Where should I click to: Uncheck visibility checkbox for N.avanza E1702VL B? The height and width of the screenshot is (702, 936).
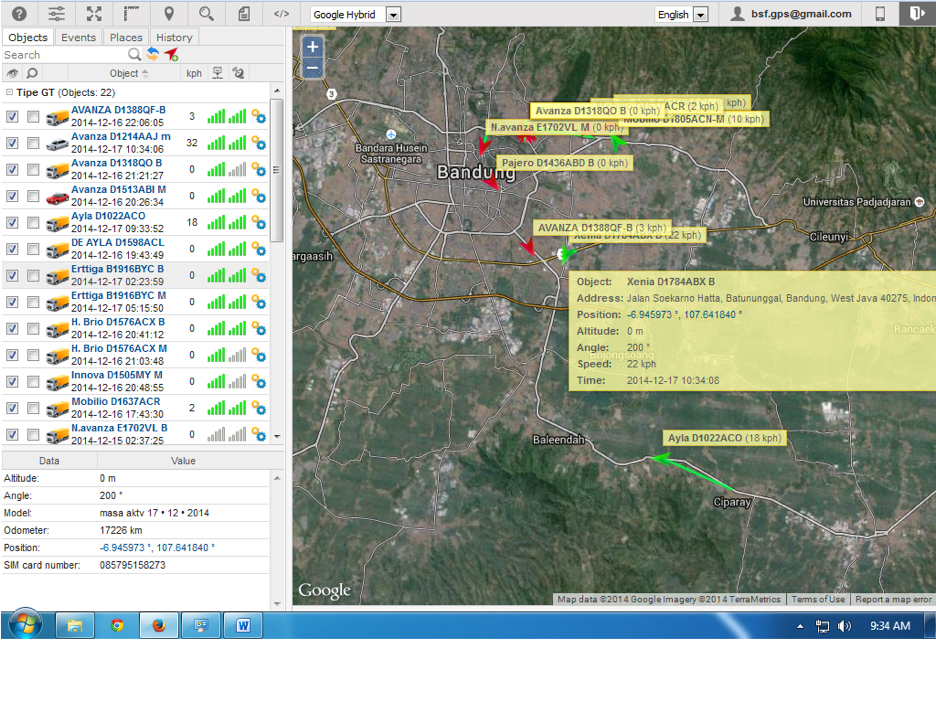pos(12,435)
